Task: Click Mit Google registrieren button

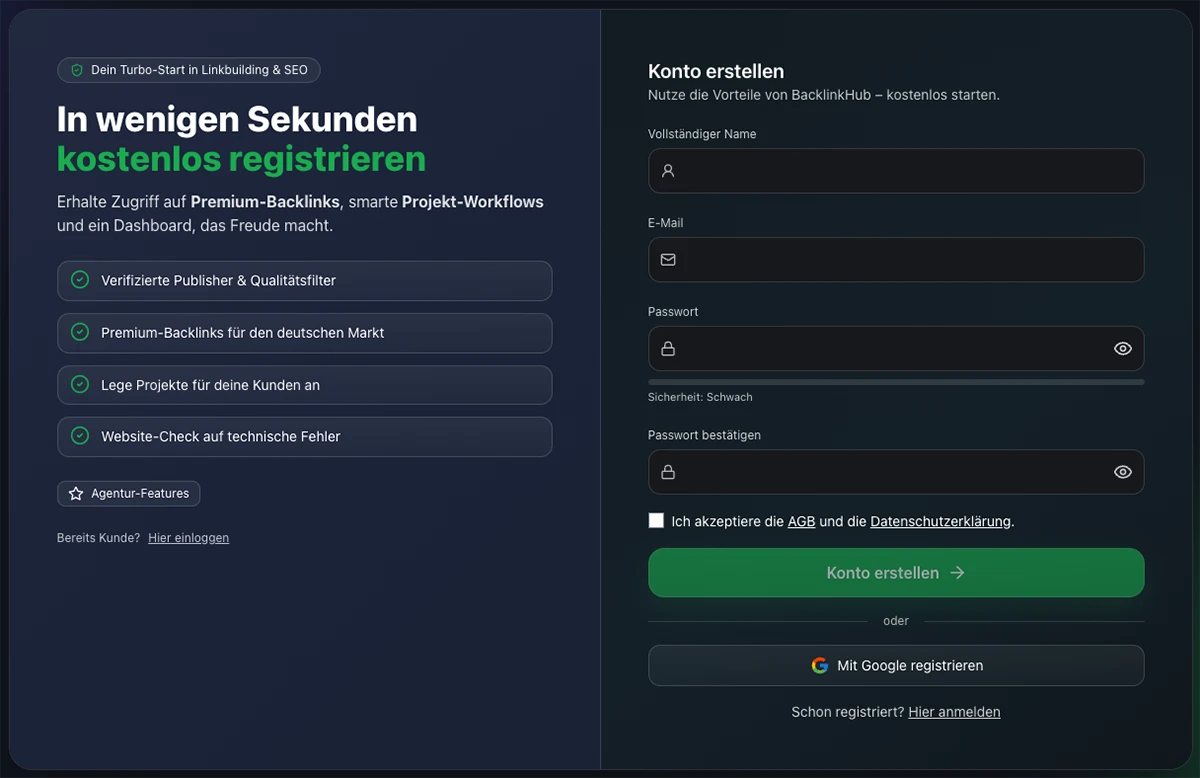Action: click(x=895, y=666)
